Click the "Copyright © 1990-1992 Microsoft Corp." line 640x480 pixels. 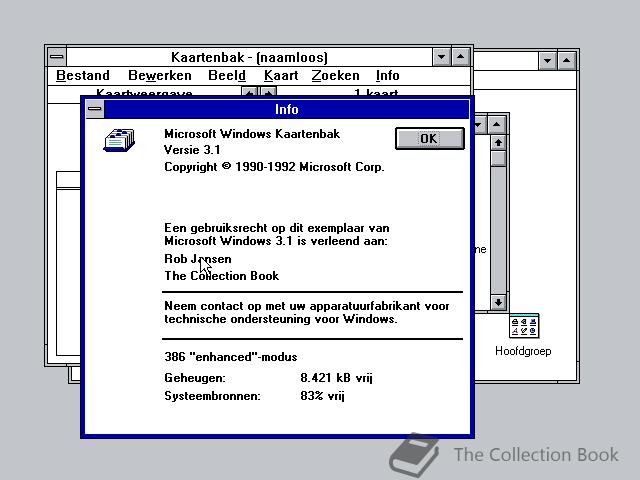click(274, 167)
